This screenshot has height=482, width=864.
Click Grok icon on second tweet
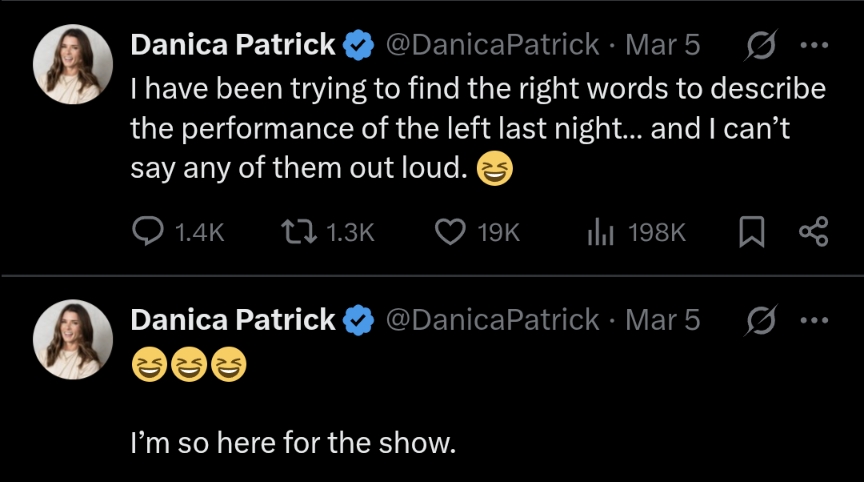pos(761,320)
